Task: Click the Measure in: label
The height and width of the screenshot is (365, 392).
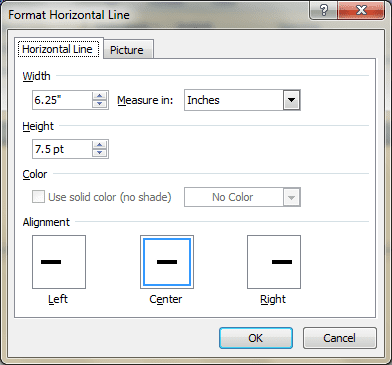Action: coord(145,100)
